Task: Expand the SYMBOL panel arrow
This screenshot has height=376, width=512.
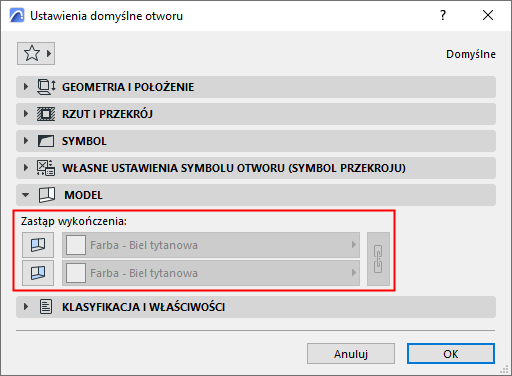Action: coord(26,141)
